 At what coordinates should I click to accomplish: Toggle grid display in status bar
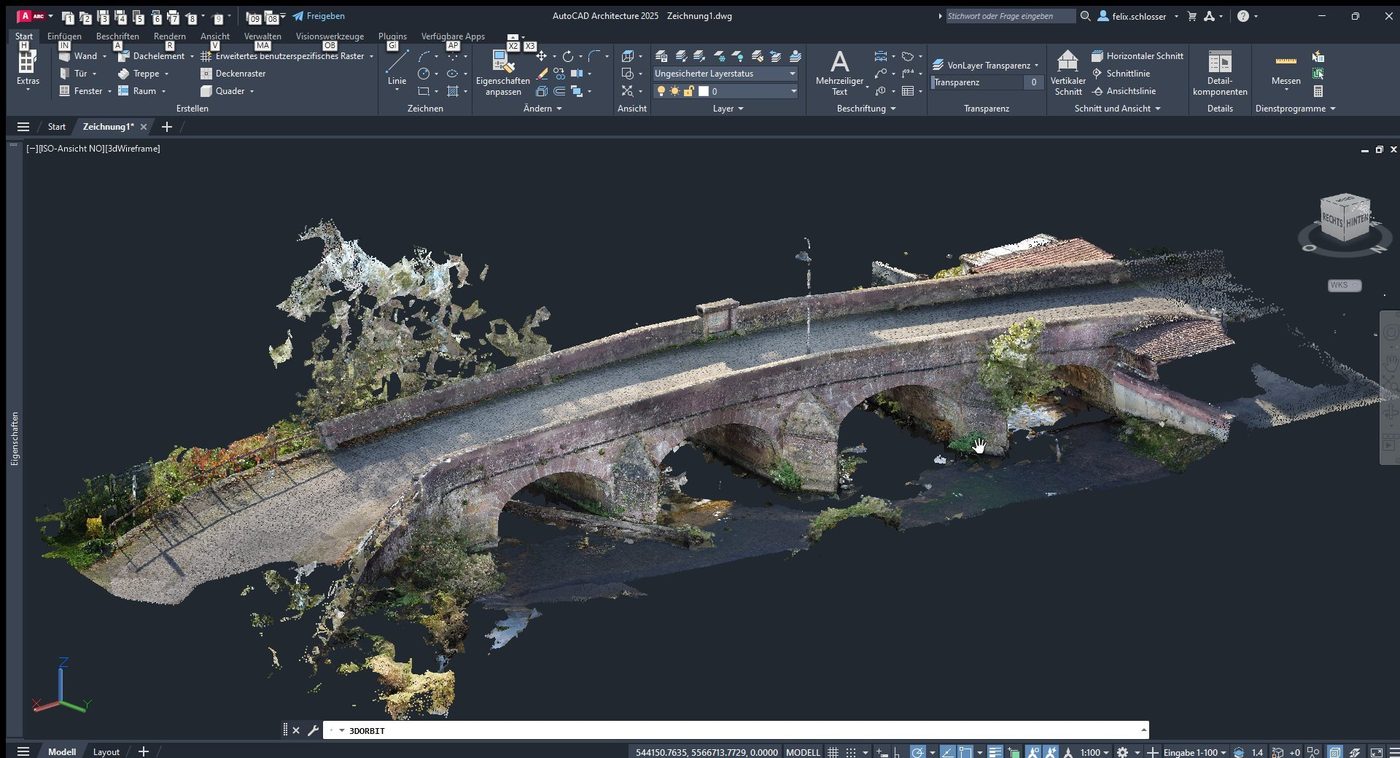point(832,752)
